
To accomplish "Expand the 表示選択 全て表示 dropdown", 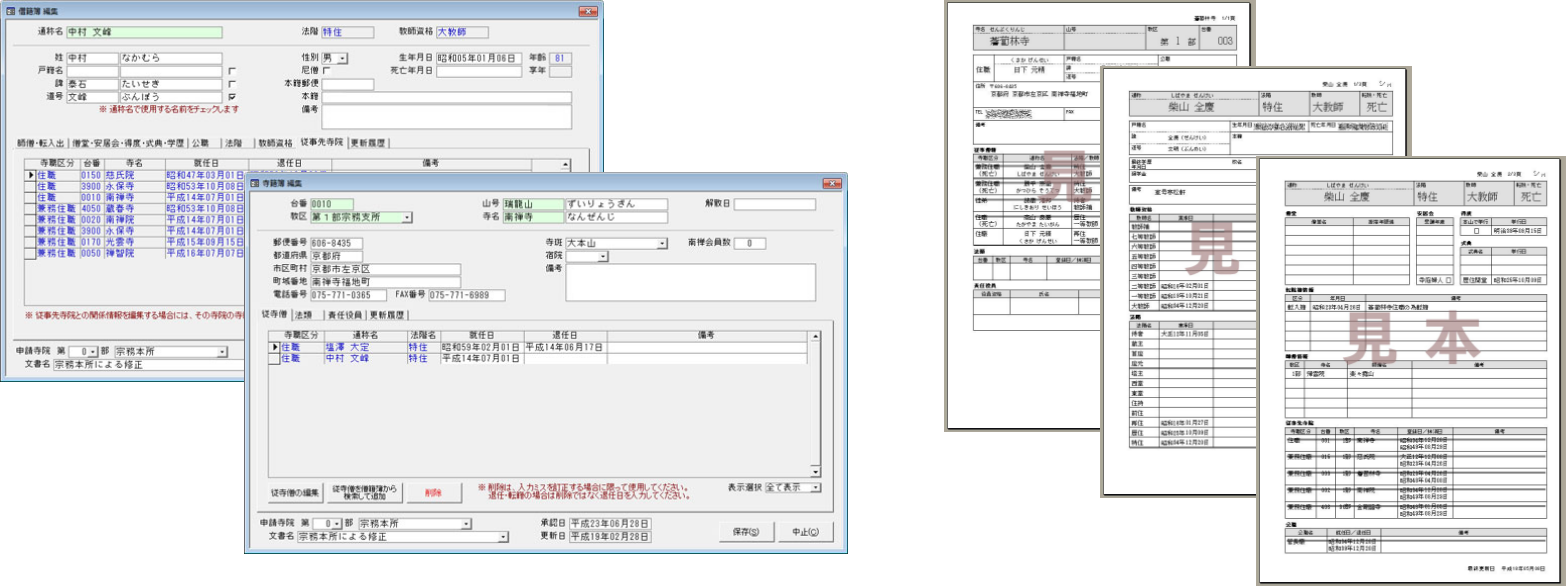I will click(816, 488).
